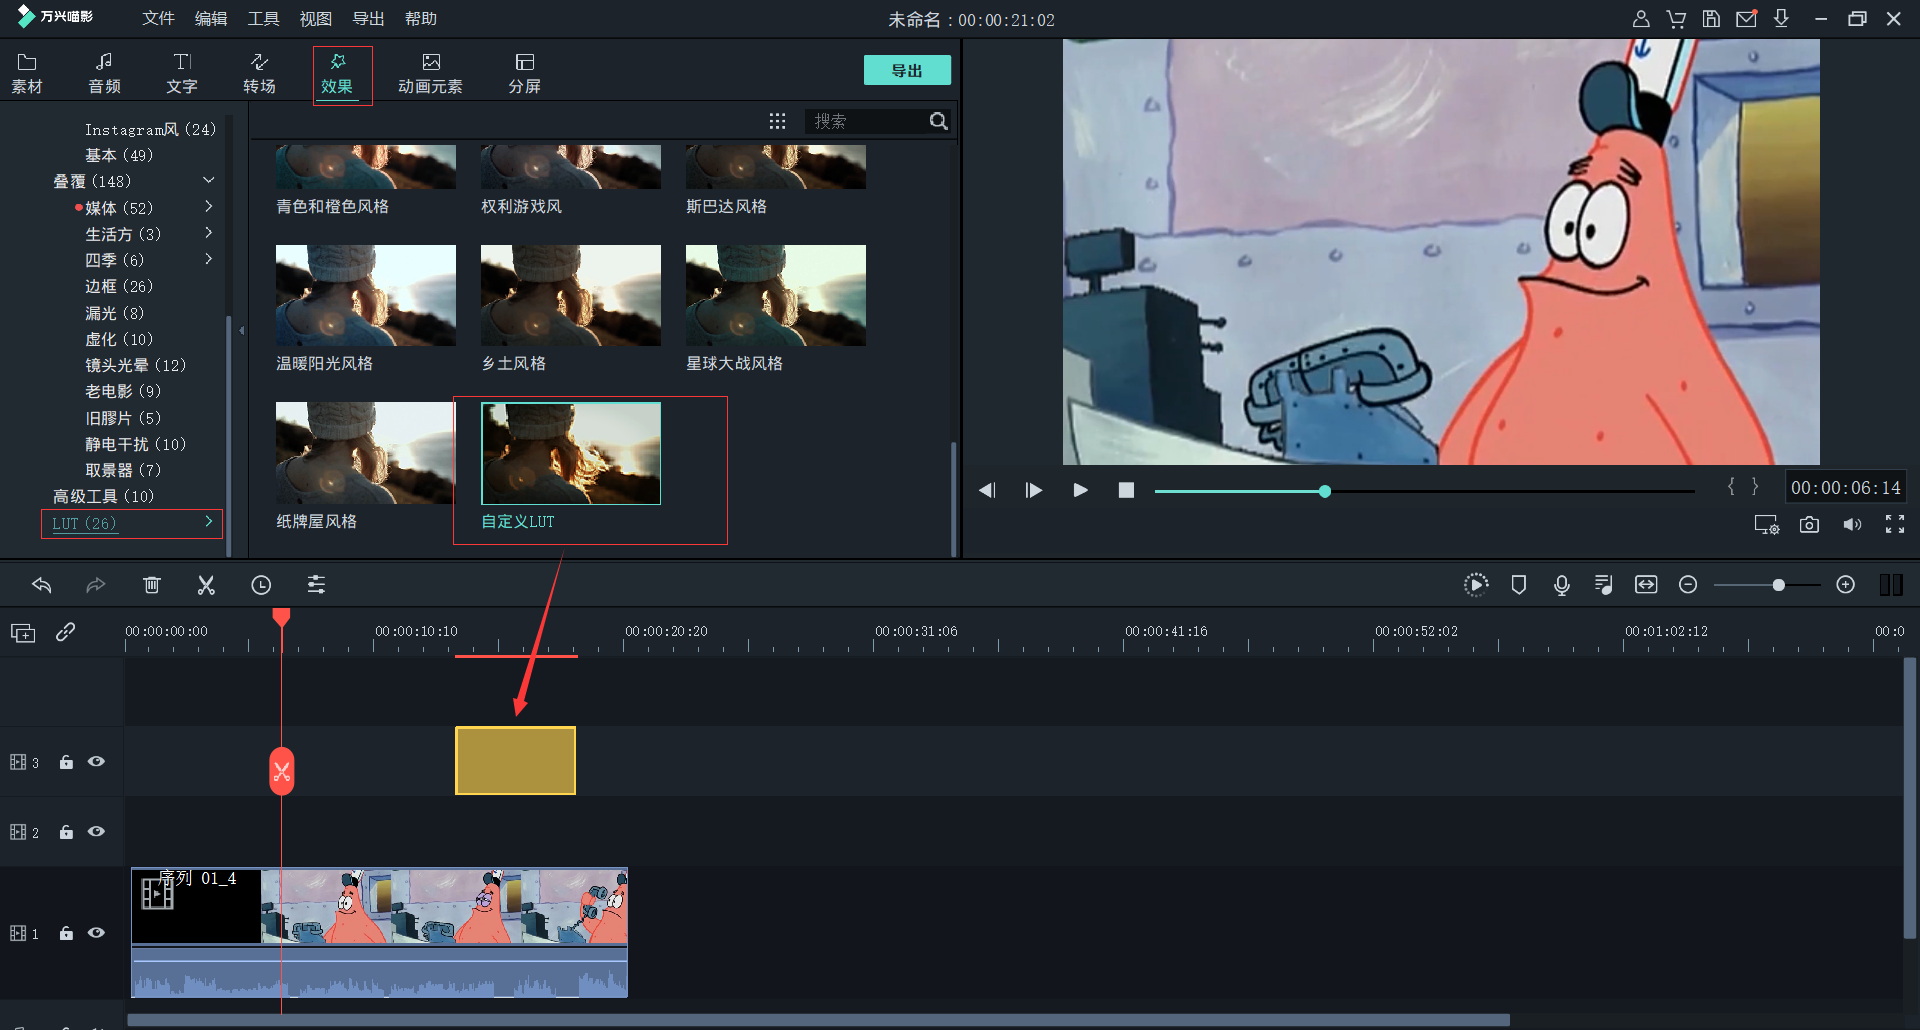Enter fullscreen preview mode

pos(1894,525)
